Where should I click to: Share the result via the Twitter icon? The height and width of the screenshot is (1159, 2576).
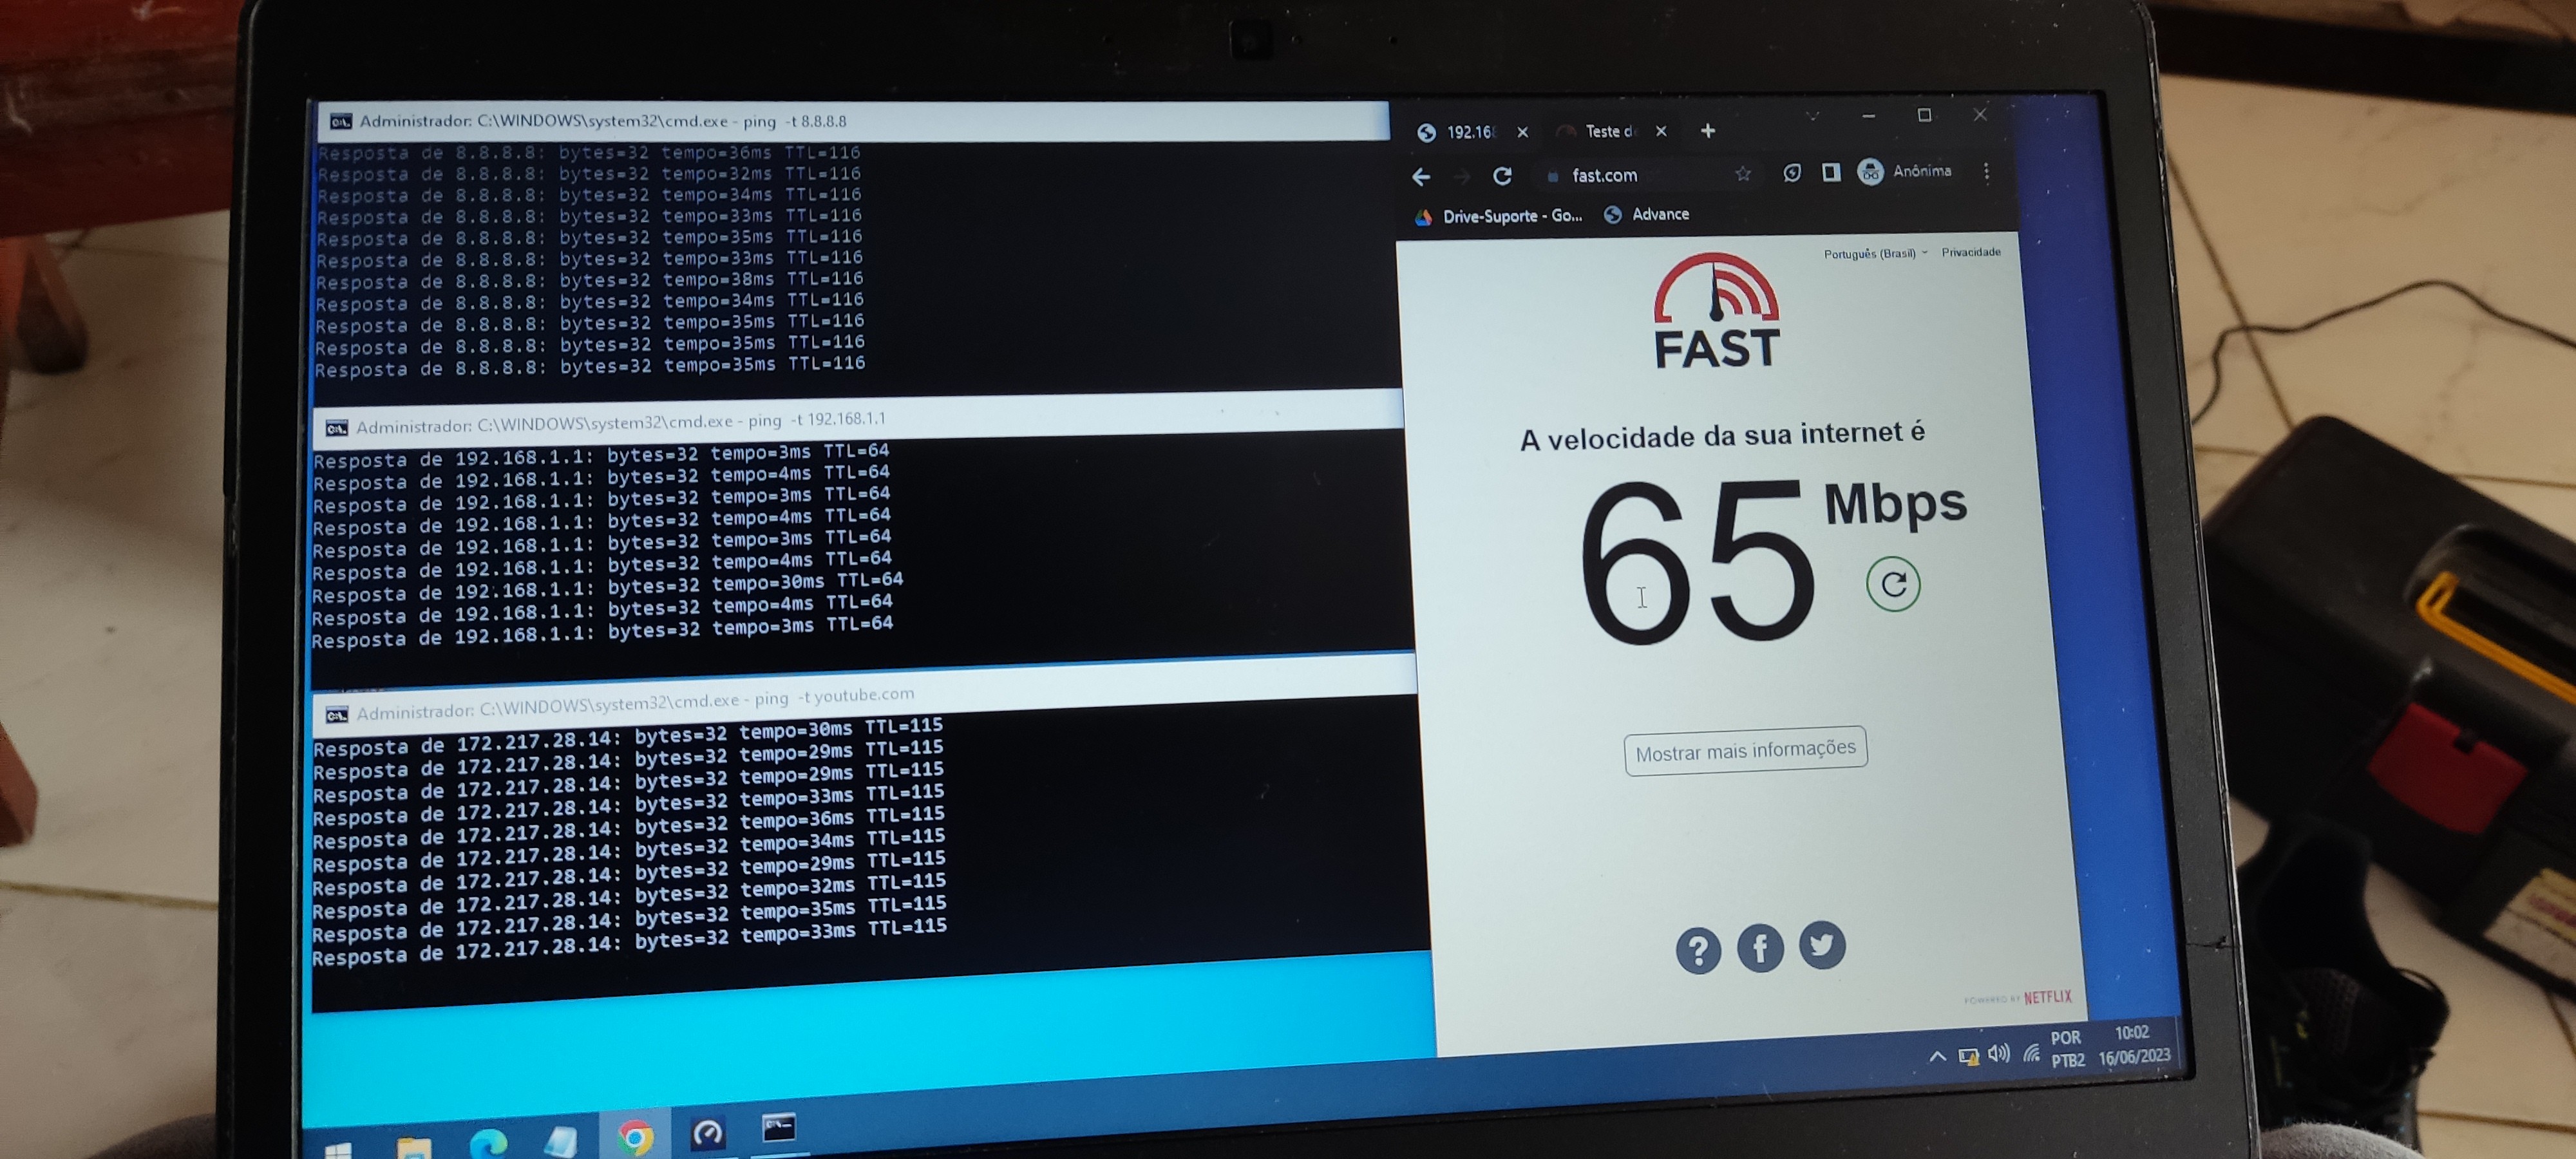(x=1822, y=944)
